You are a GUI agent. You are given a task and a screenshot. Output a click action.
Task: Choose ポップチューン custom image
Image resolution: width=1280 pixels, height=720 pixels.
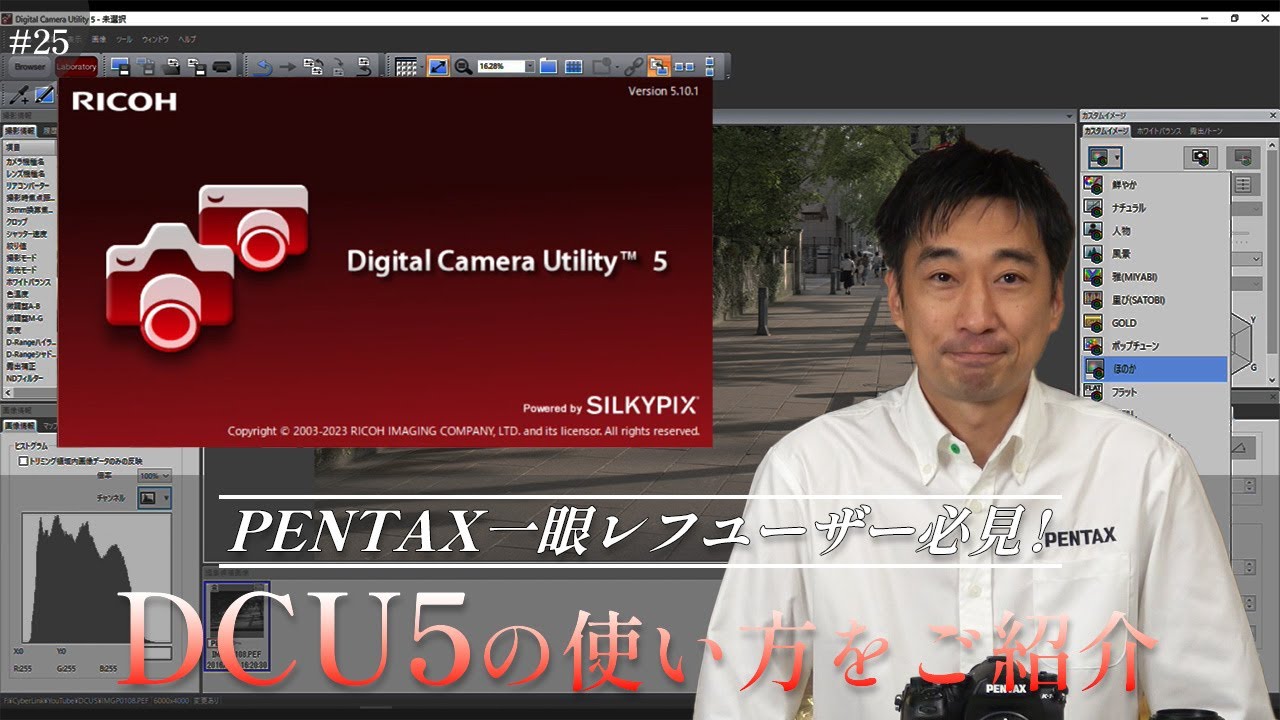tap(1155, 346)
